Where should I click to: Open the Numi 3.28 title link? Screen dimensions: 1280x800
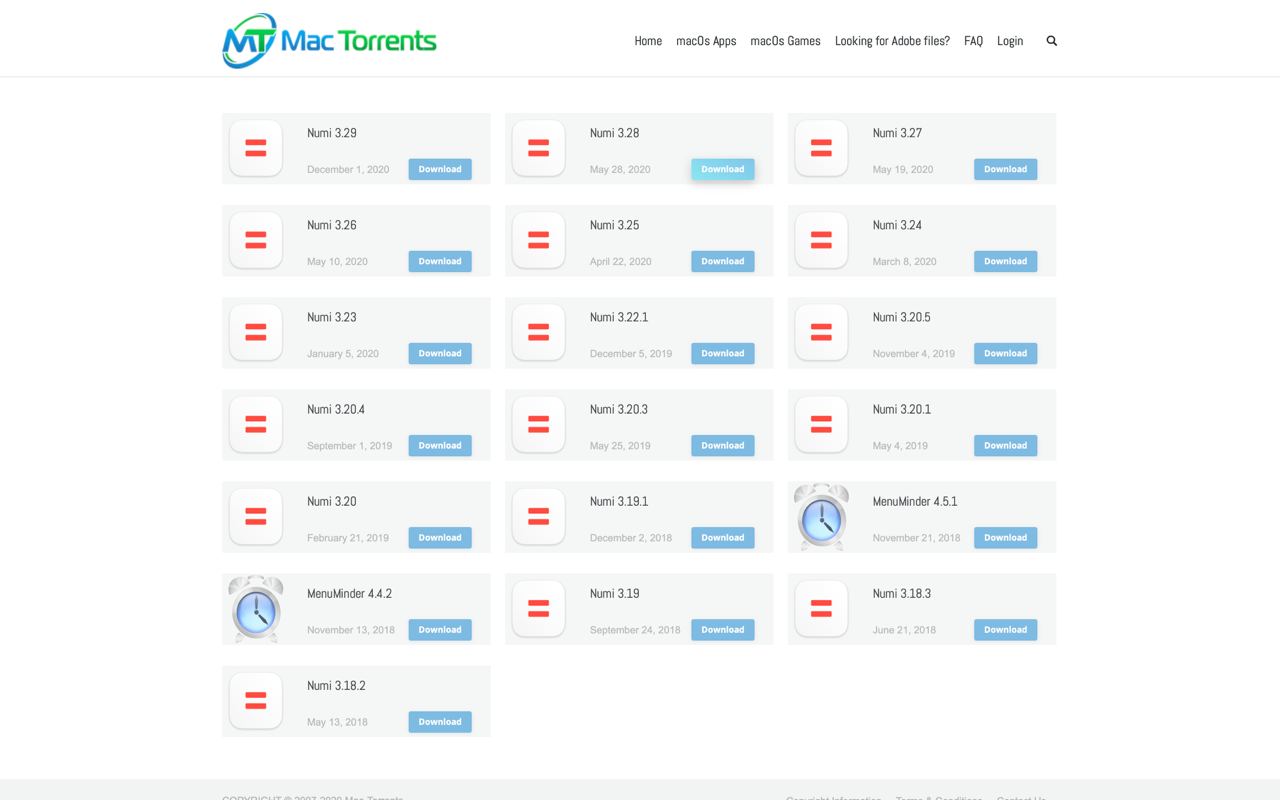pyautogui.click(x=615, y=133)
